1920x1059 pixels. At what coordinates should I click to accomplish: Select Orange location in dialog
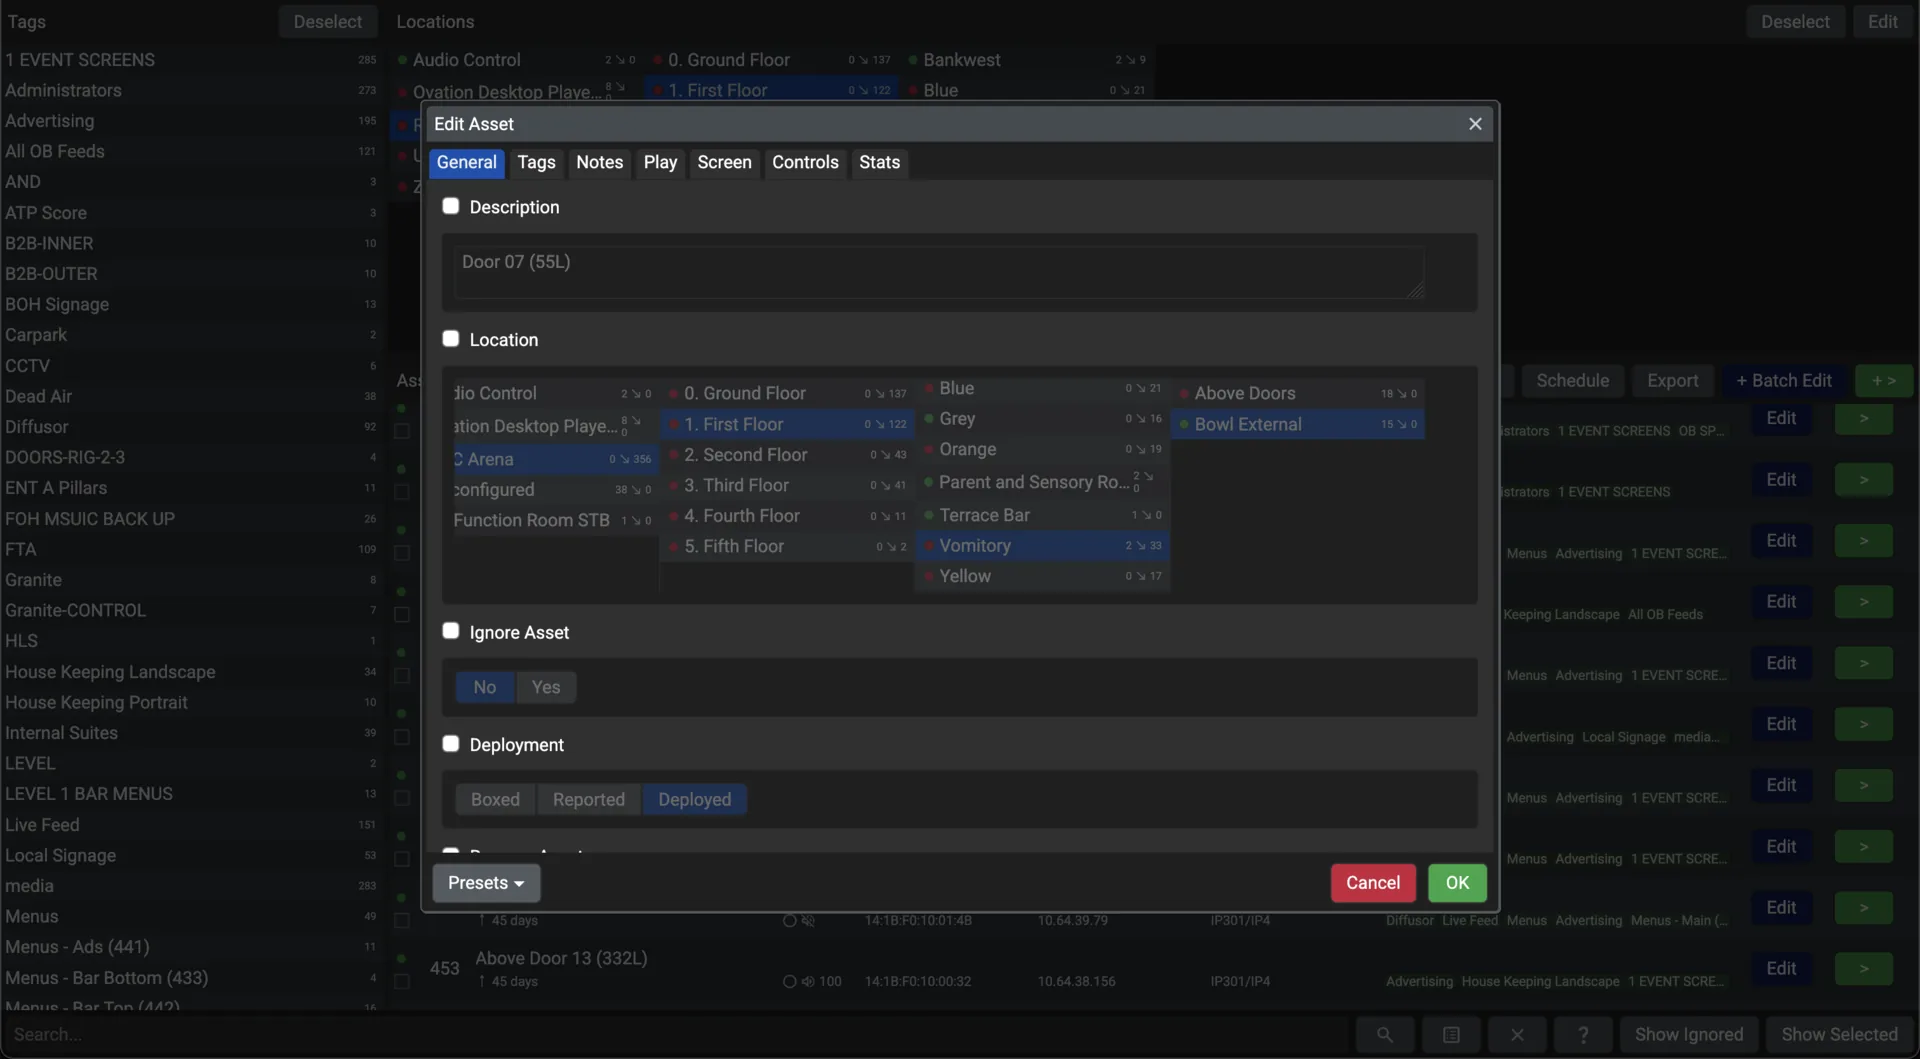tap(1043, 450)
